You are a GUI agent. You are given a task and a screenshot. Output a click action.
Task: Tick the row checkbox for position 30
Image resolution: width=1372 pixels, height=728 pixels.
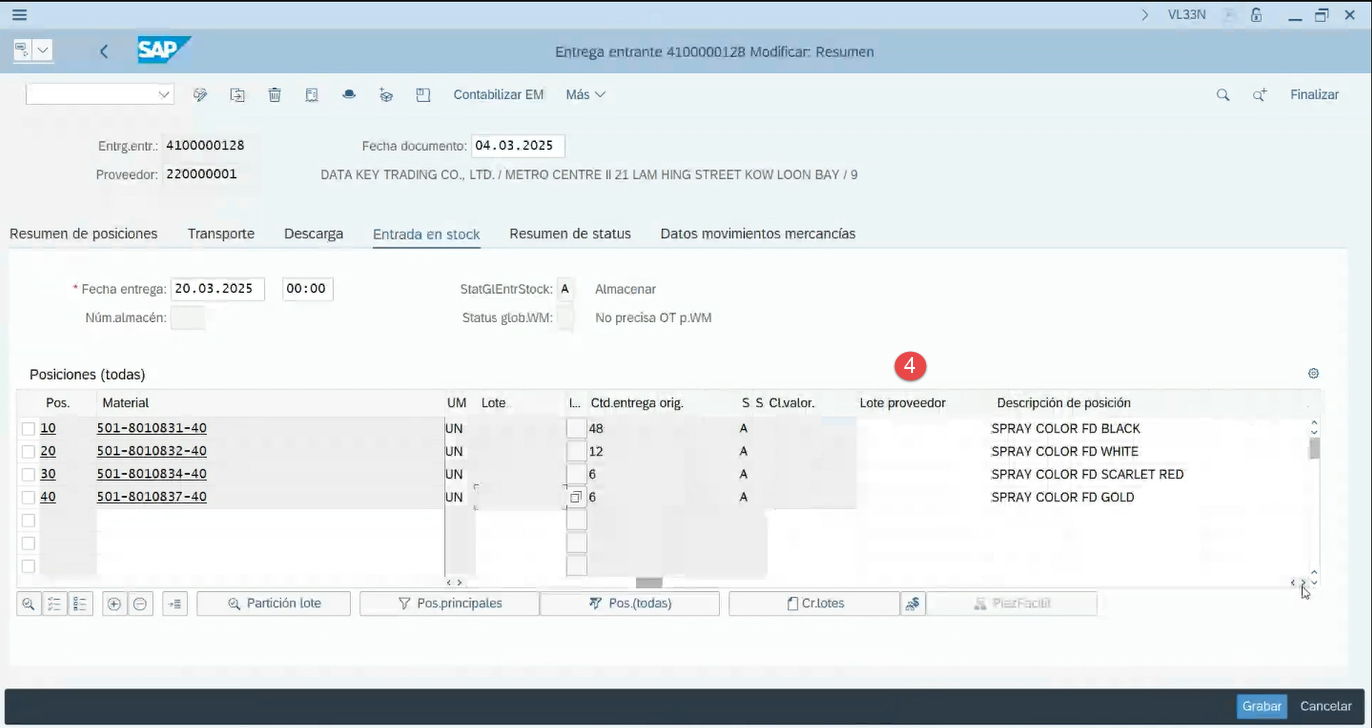pos(28,475)
